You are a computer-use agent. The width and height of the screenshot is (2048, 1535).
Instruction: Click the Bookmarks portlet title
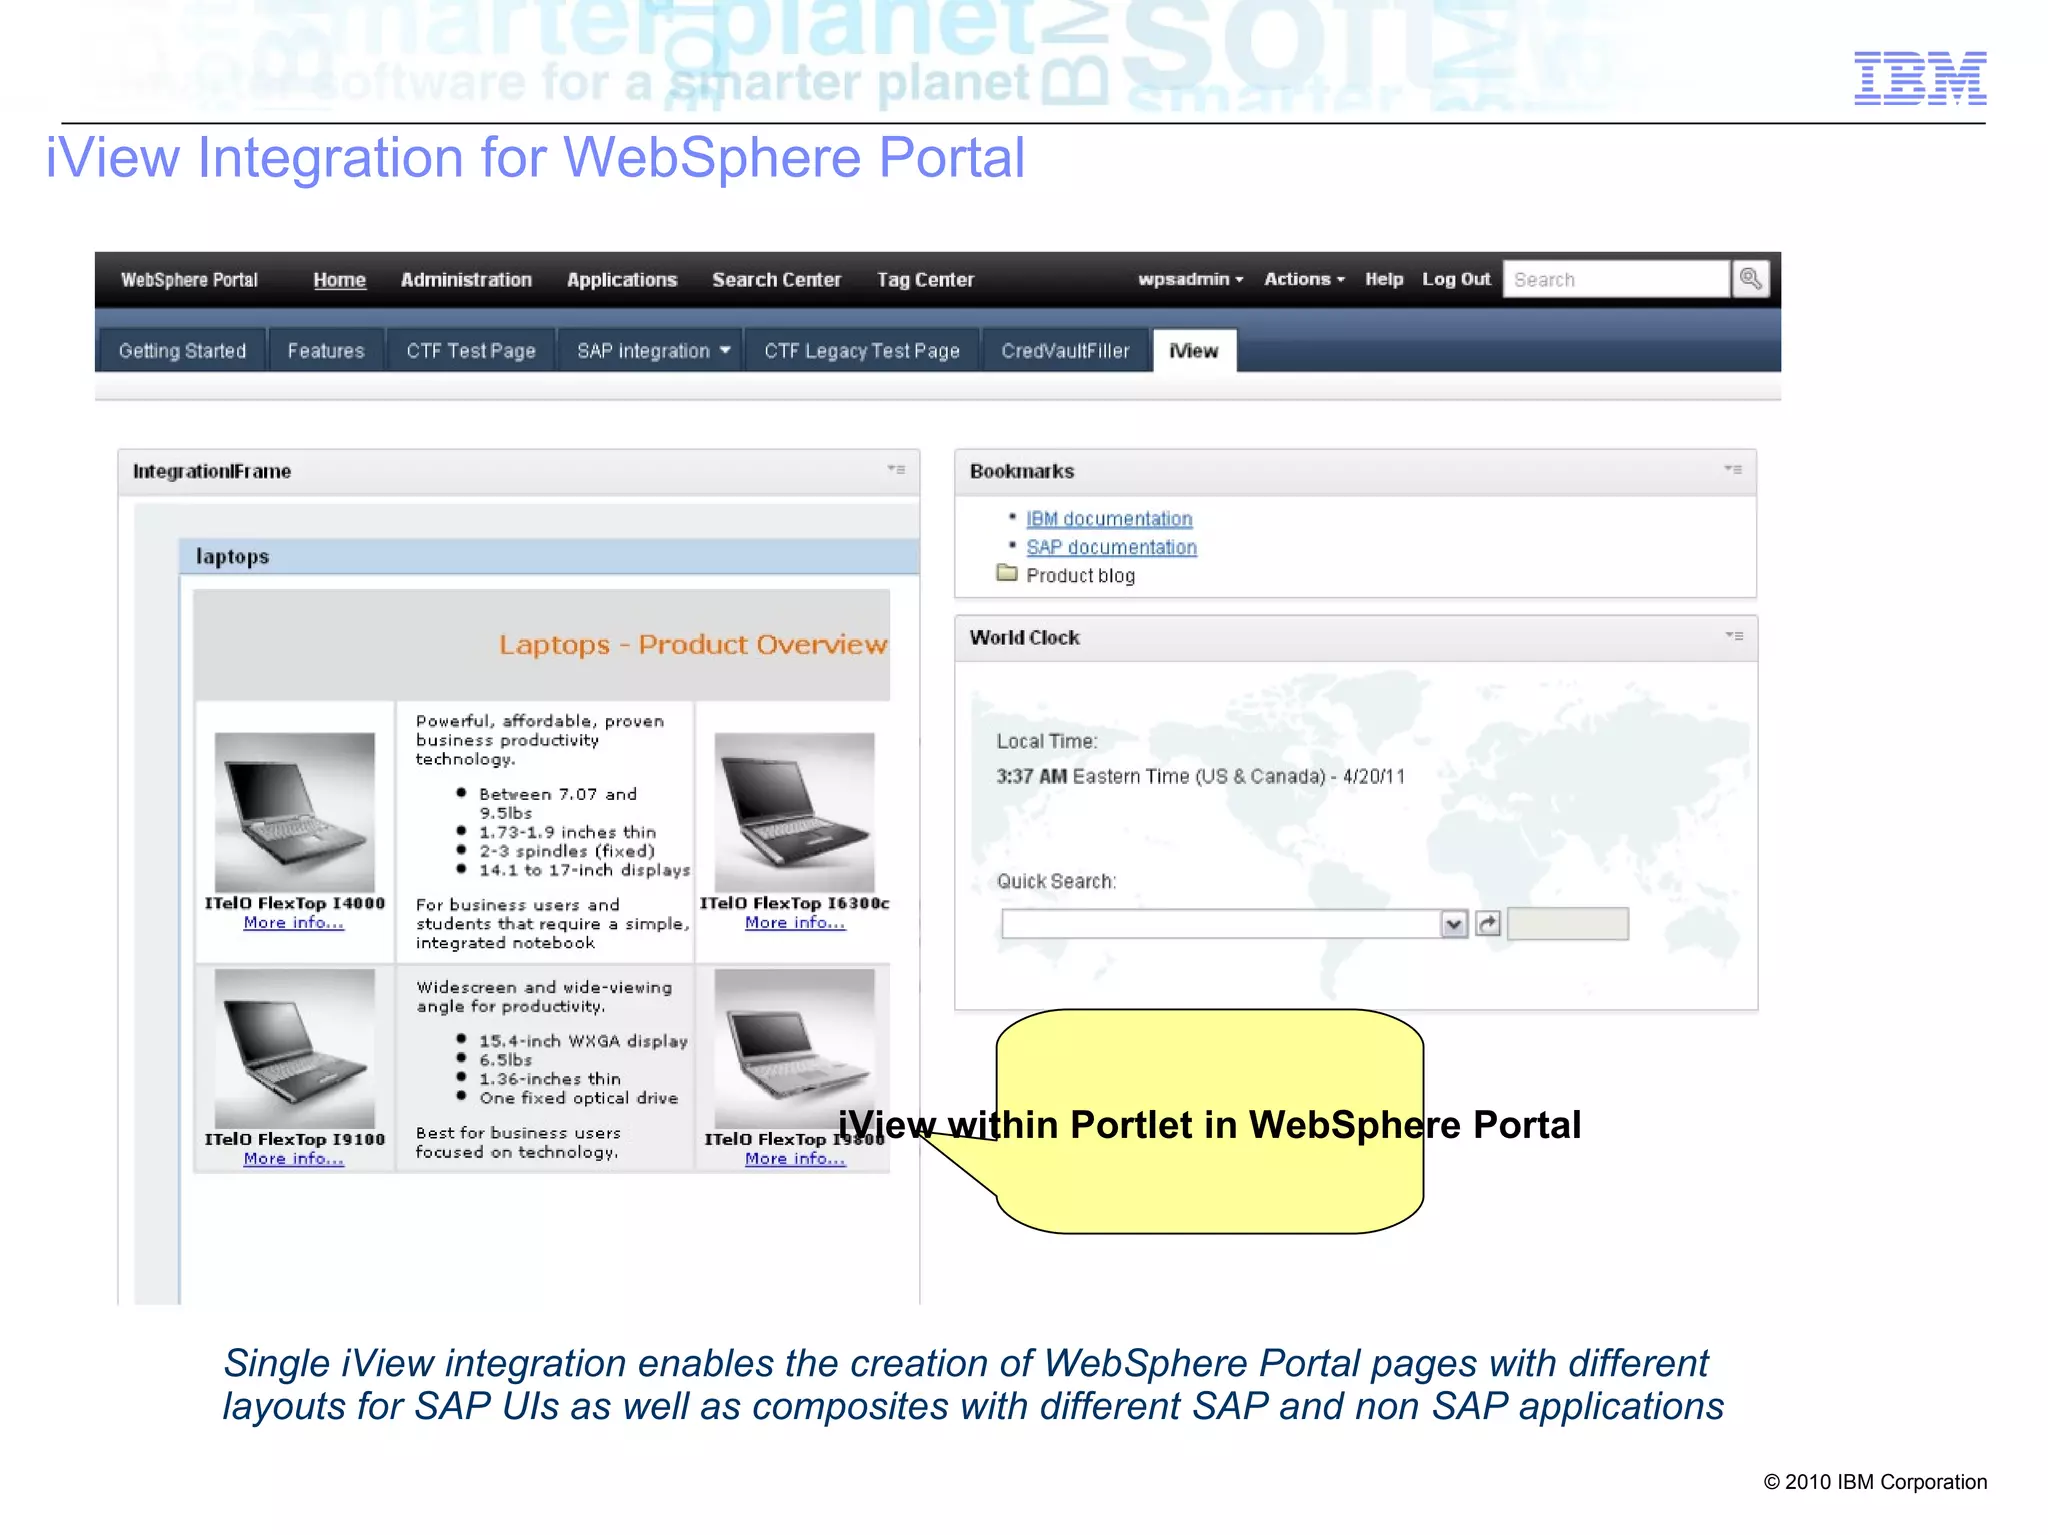1021,471
